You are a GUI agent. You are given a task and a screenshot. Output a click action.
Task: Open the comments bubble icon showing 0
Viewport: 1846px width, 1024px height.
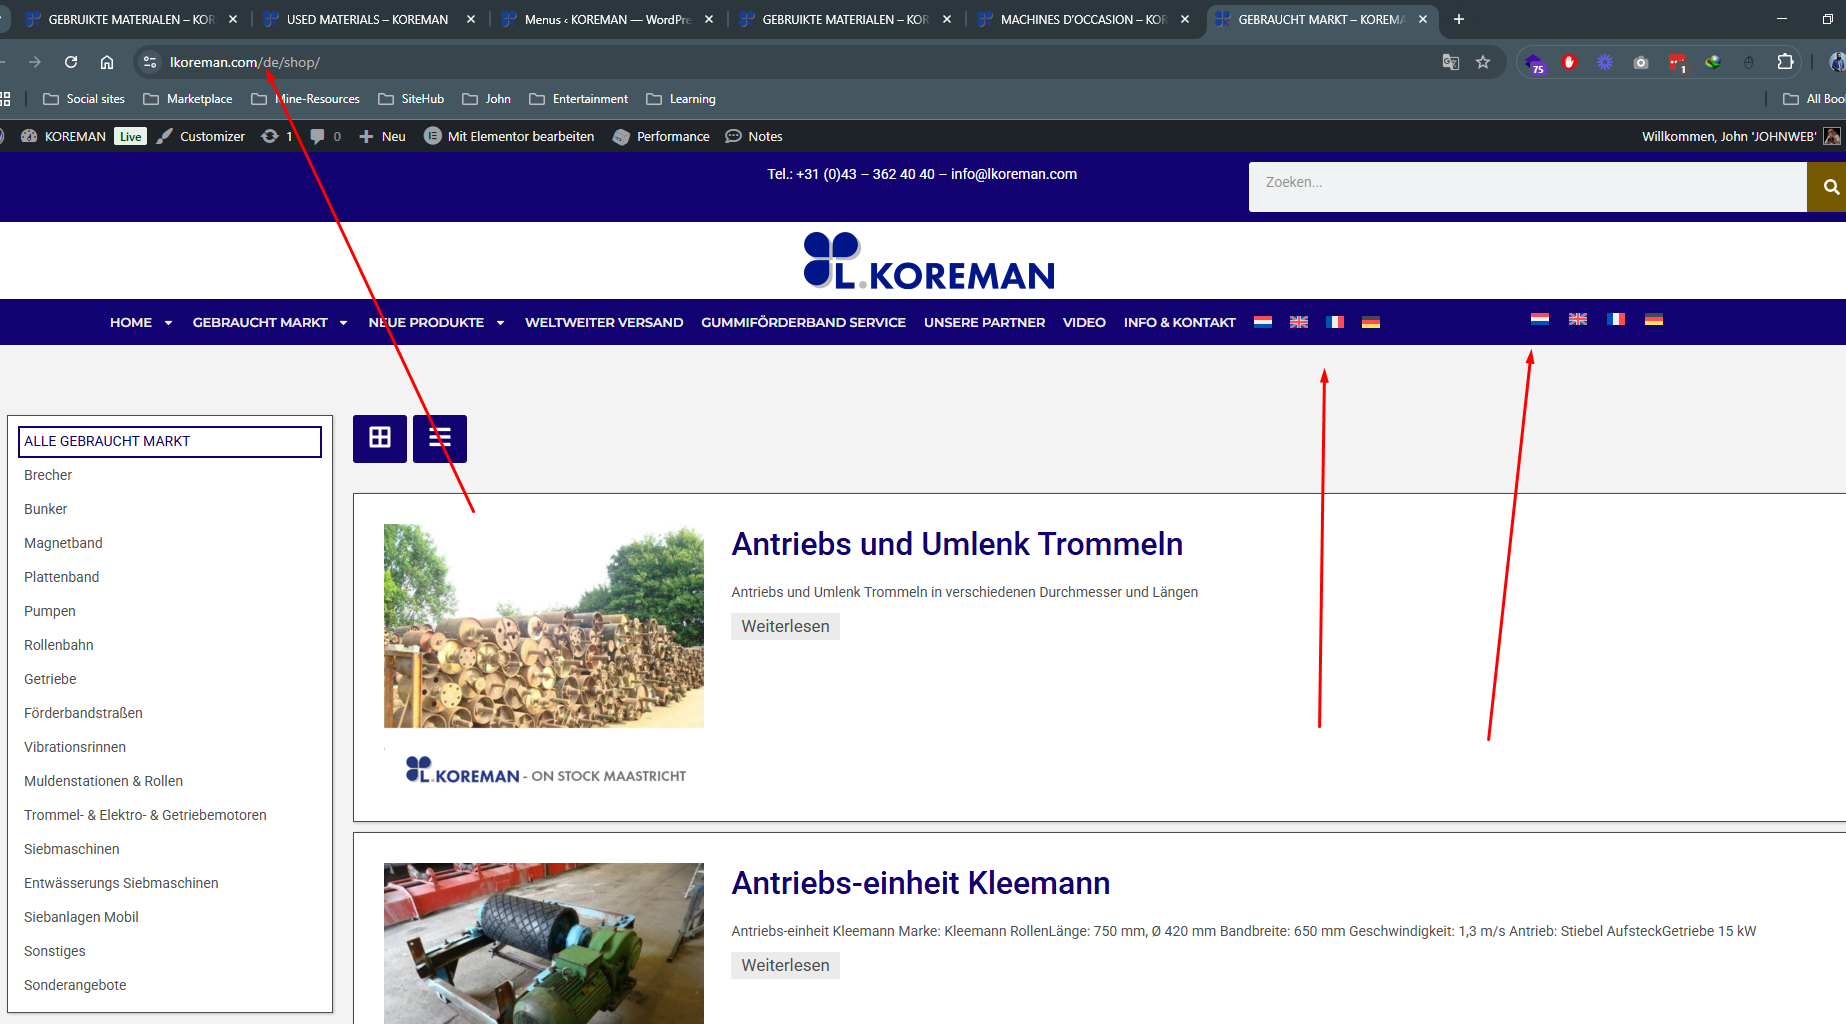coord(326,136)
